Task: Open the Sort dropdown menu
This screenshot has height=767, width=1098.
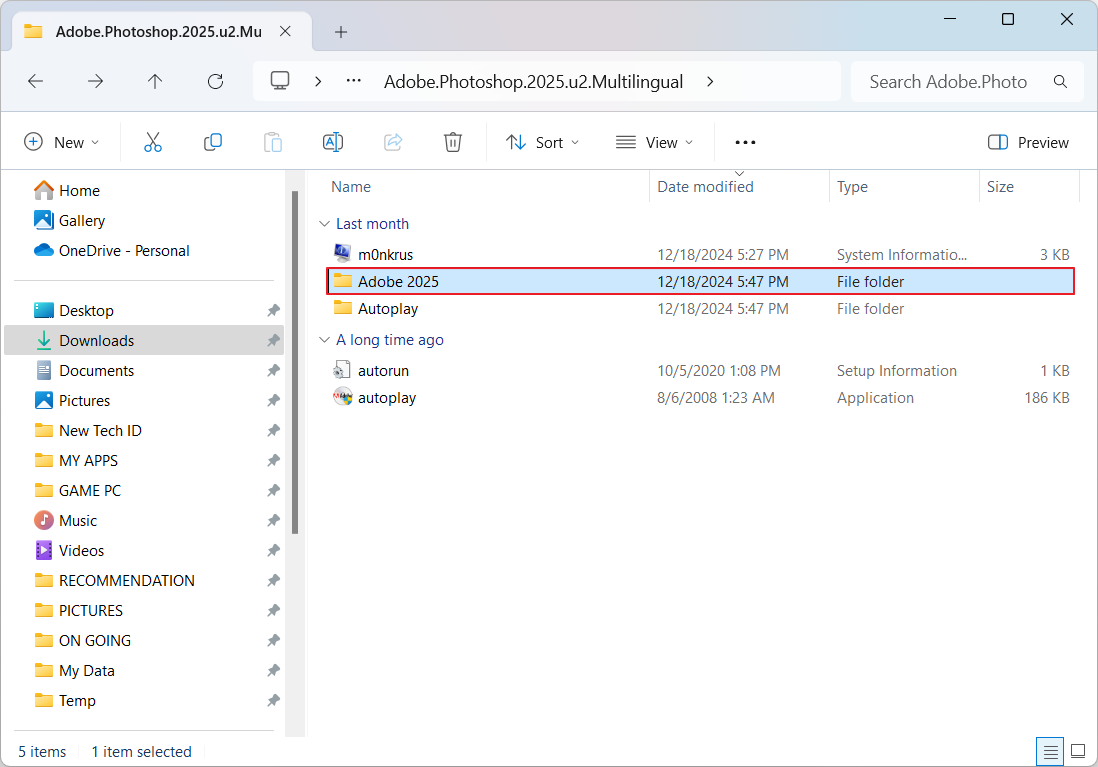Action: (x=543, y=142)
